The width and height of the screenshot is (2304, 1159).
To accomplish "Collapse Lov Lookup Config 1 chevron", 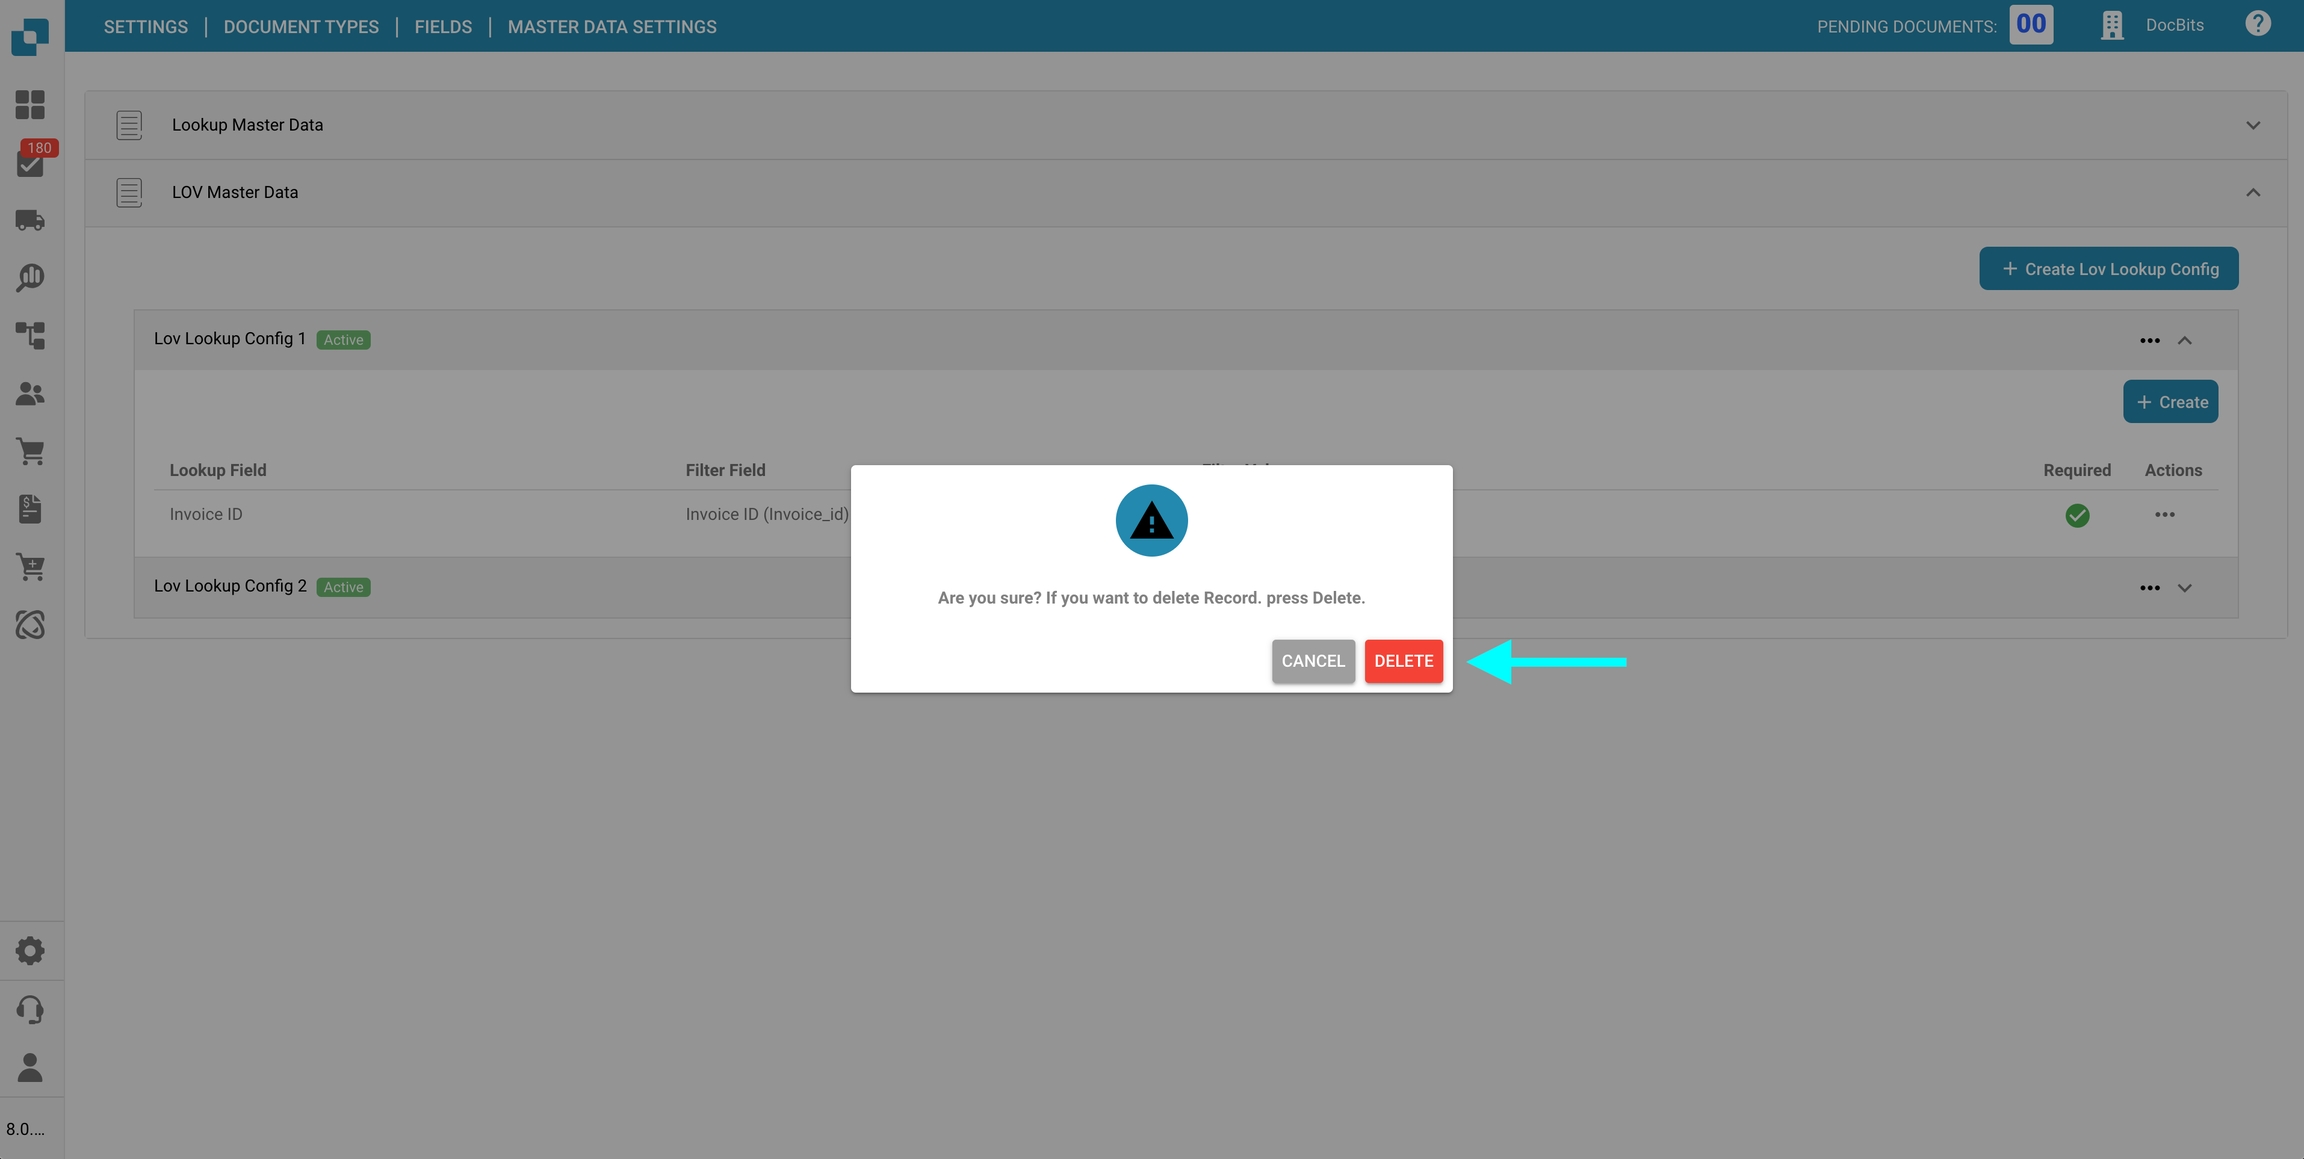I will click(x=2185, y=341).
